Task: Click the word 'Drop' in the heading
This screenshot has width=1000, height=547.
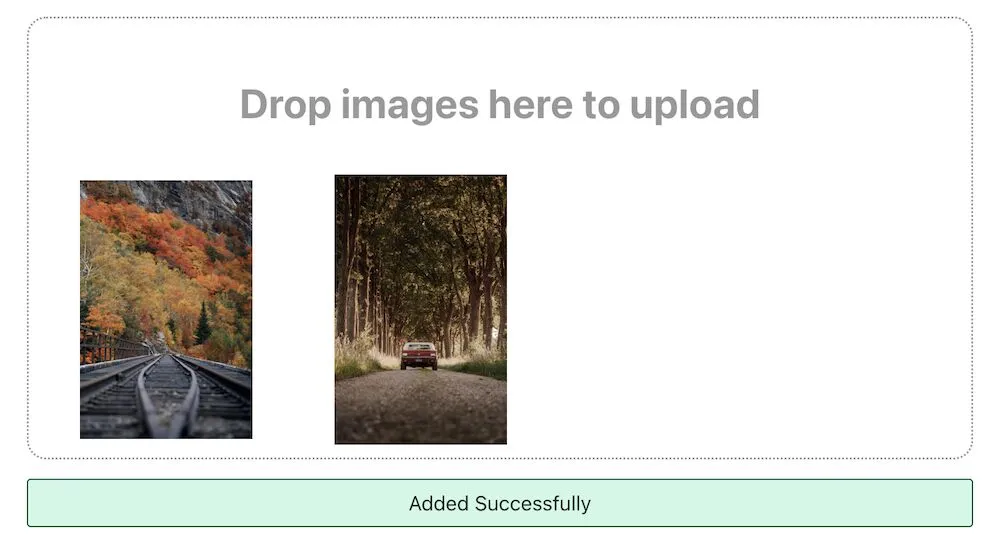Action: tap(285, 105)
